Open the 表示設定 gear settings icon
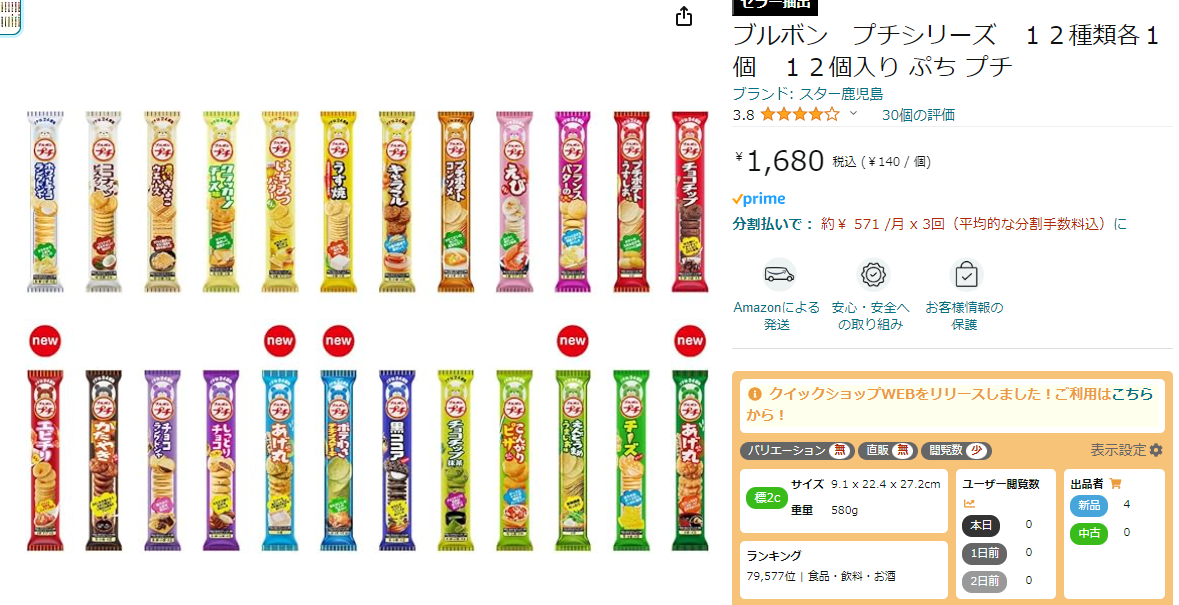 [1156, 450]
